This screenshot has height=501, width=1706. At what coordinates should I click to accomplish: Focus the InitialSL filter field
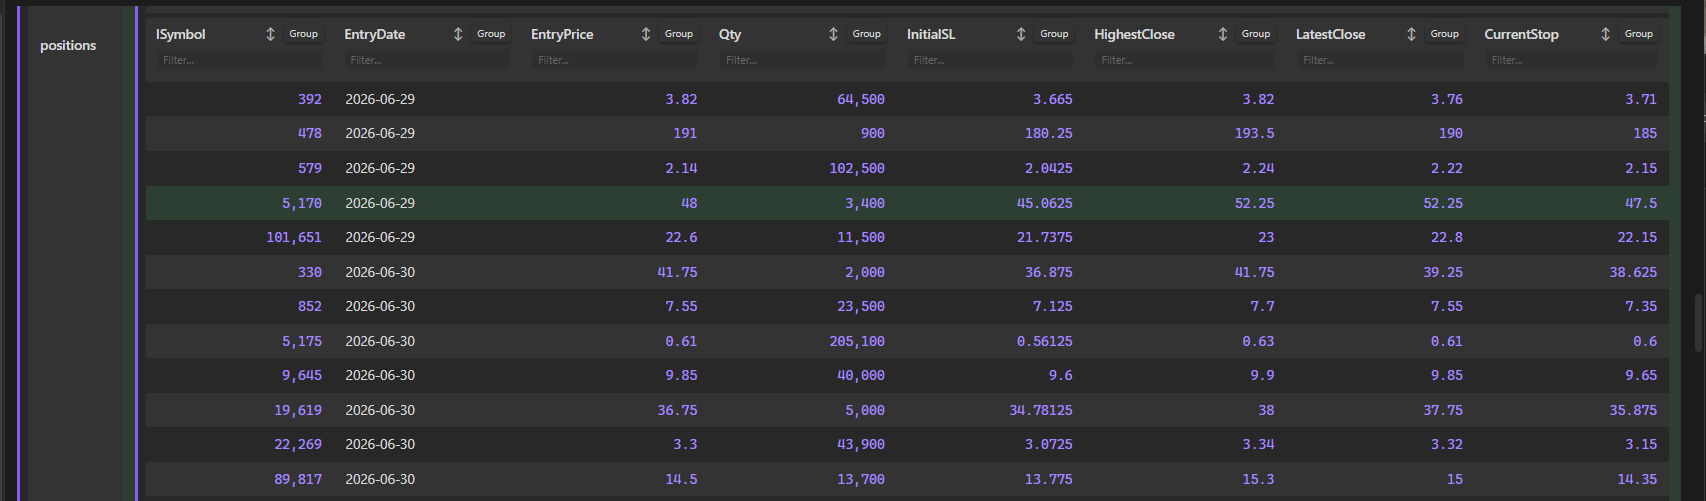point(990,60)
